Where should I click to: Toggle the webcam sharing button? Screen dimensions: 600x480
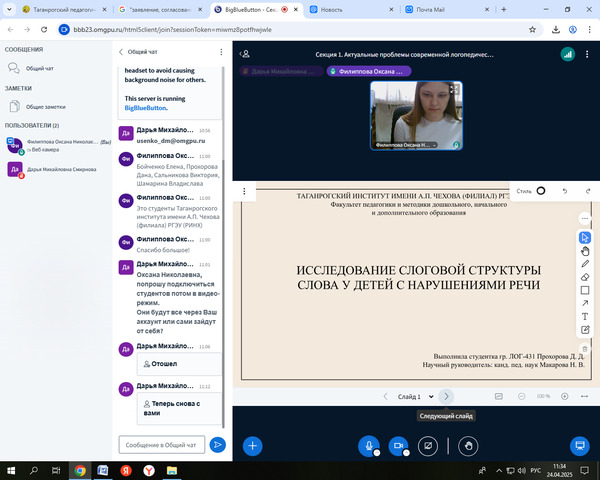tap(398, 445)
